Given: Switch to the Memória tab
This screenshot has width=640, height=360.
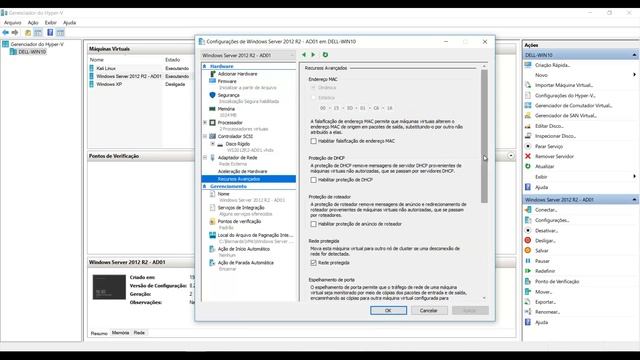Looking at the screenshot, I should coord(120,333).
